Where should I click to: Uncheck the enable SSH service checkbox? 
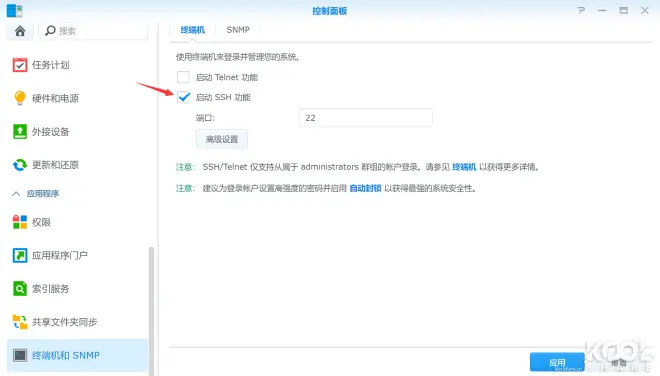pos(183,97)
